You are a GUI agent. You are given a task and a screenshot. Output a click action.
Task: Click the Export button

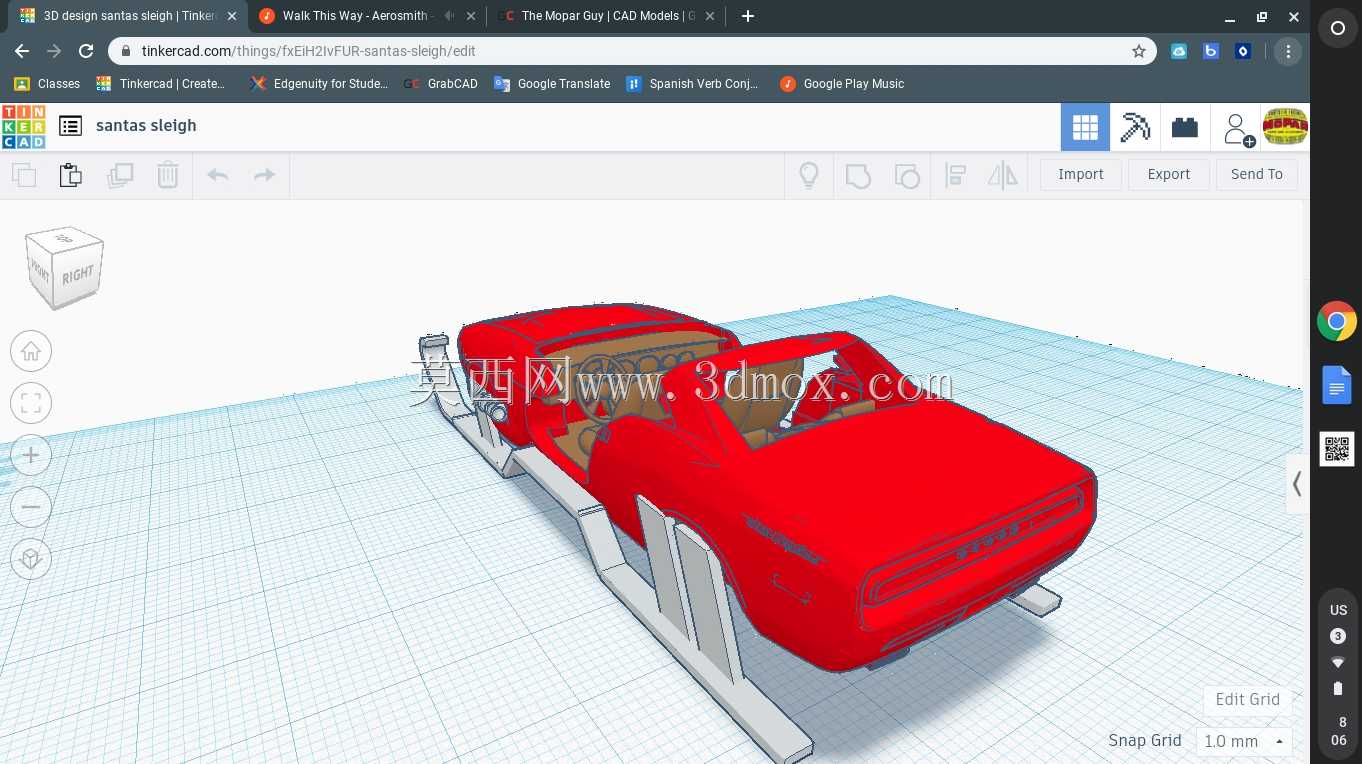tap(1169, 174)
